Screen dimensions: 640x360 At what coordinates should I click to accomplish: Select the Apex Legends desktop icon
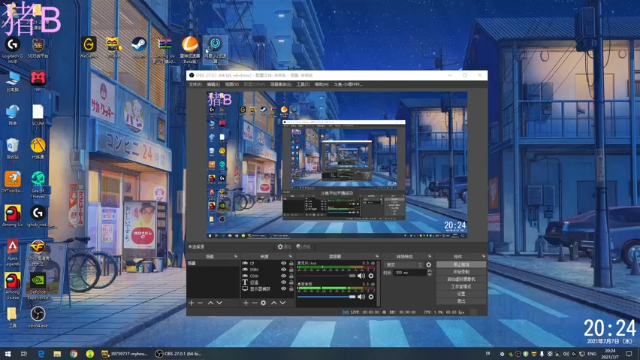(13, 253)
